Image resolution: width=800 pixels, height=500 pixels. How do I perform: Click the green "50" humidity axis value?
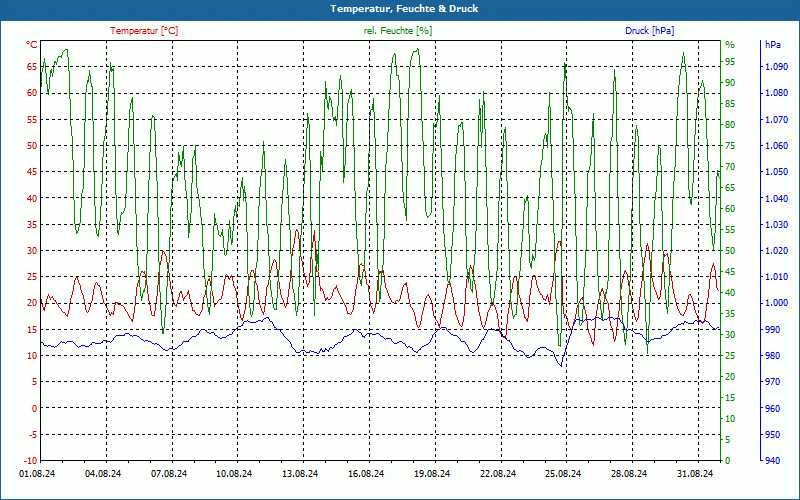coord(730,251)
